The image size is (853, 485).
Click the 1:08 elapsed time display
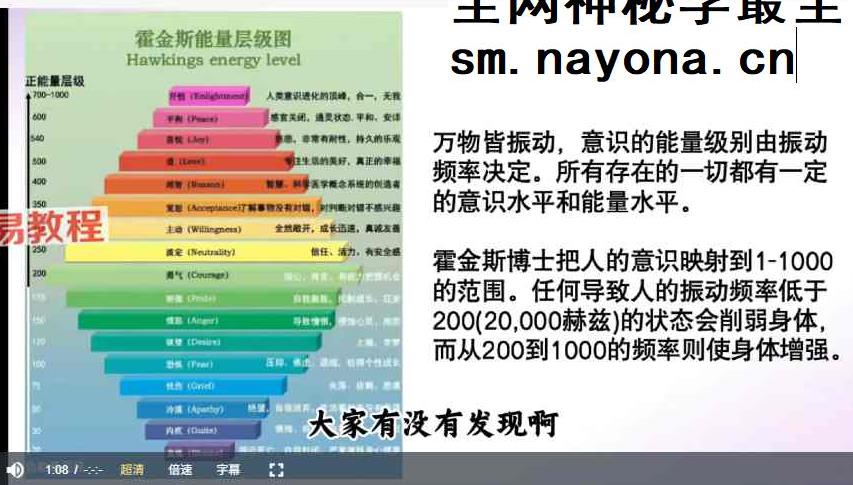(57, 469)
